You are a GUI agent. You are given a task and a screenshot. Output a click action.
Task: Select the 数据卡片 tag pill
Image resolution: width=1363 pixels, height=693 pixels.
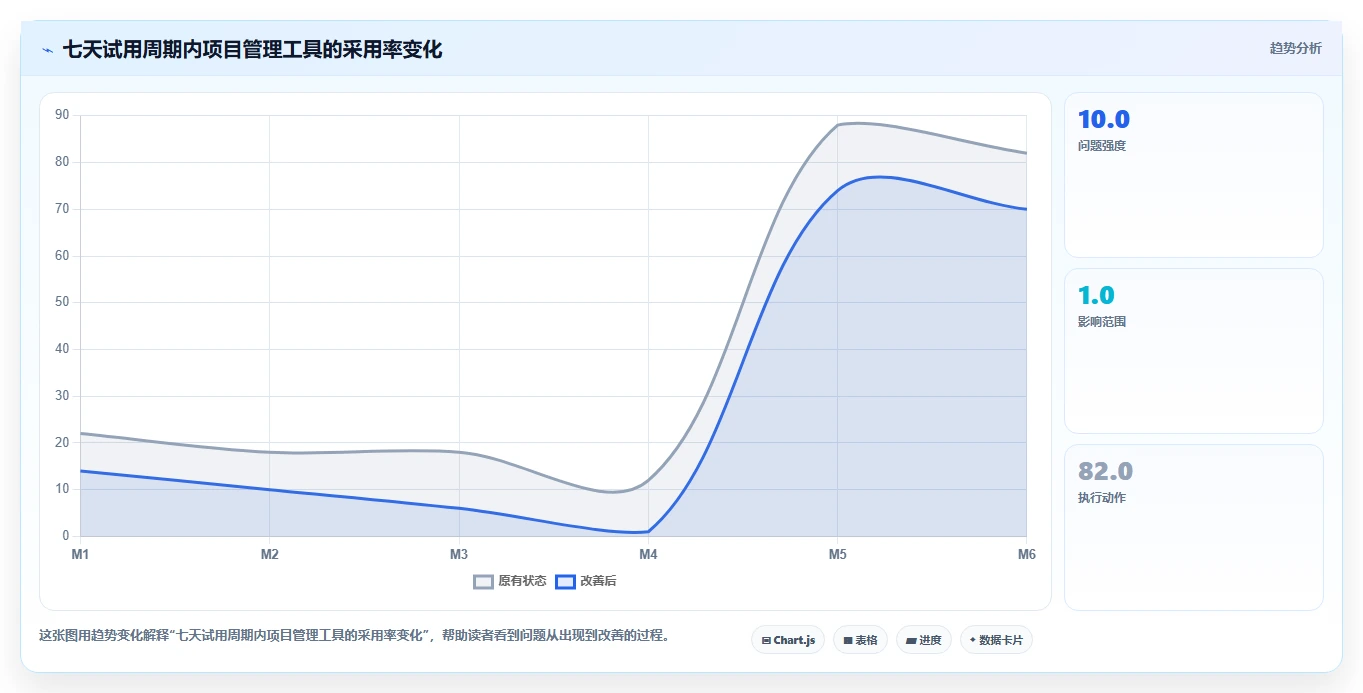pos(996,640)
